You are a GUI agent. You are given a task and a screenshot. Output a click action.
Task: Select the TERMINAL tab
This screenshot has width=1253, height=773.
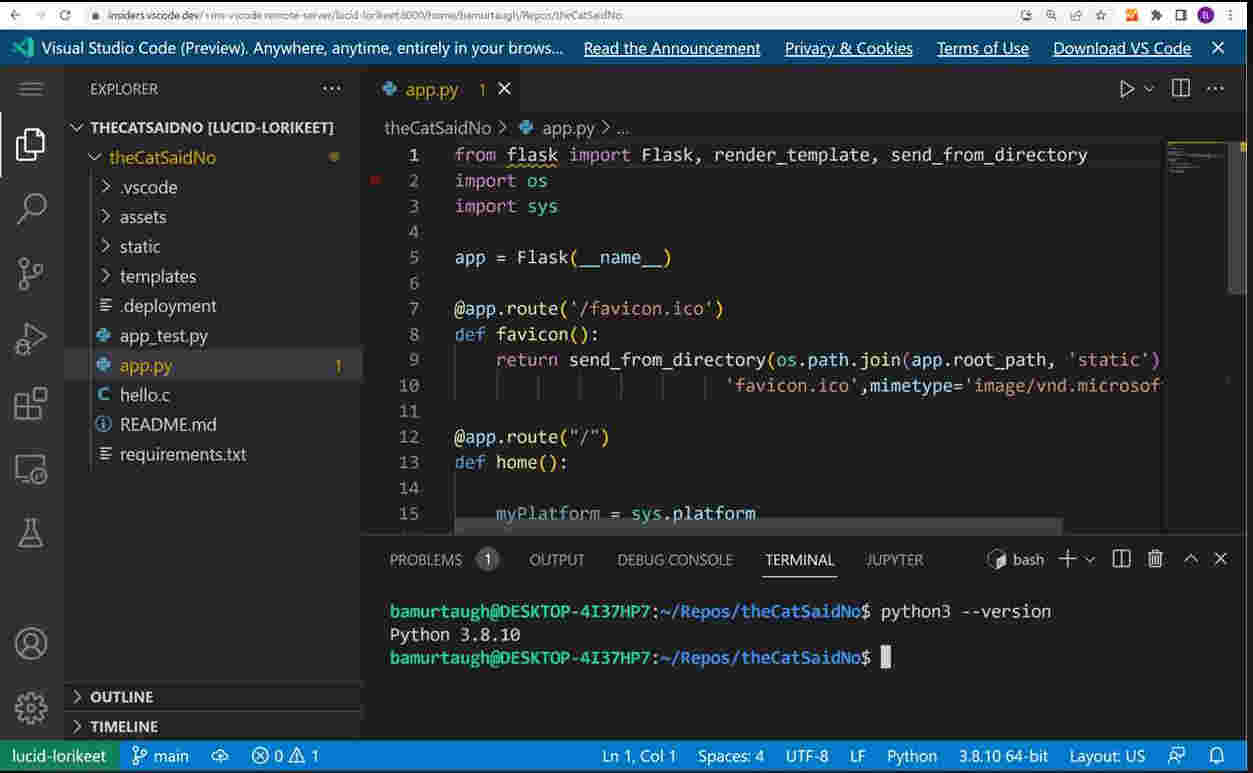click(800, 560)
